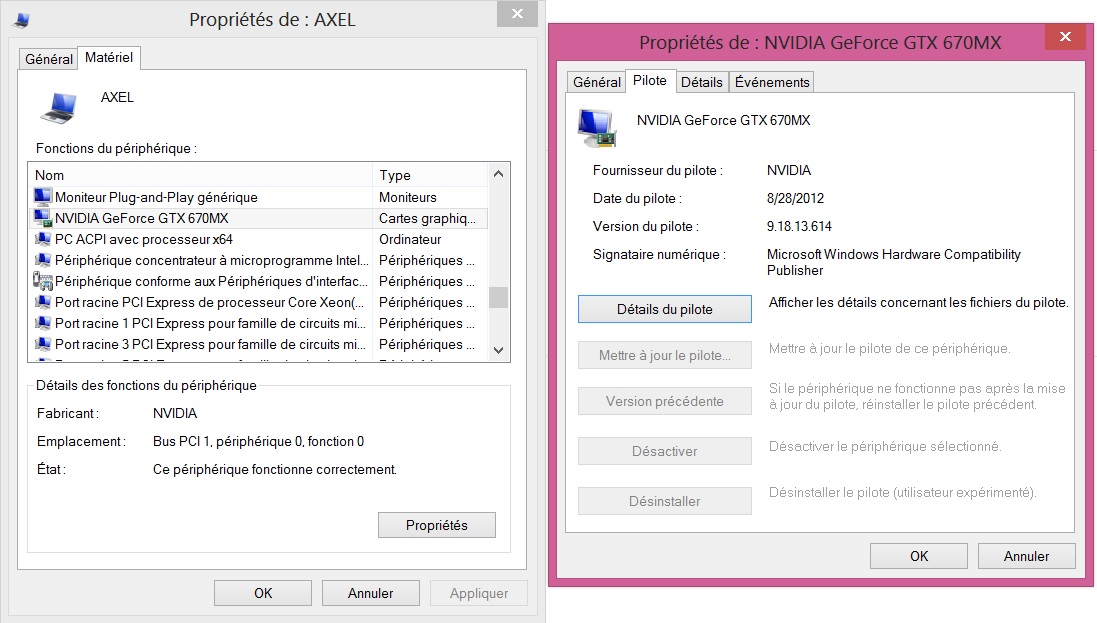Click the Ordinateur type cell
The image size is (1097, 623).
tap(410, 239)
